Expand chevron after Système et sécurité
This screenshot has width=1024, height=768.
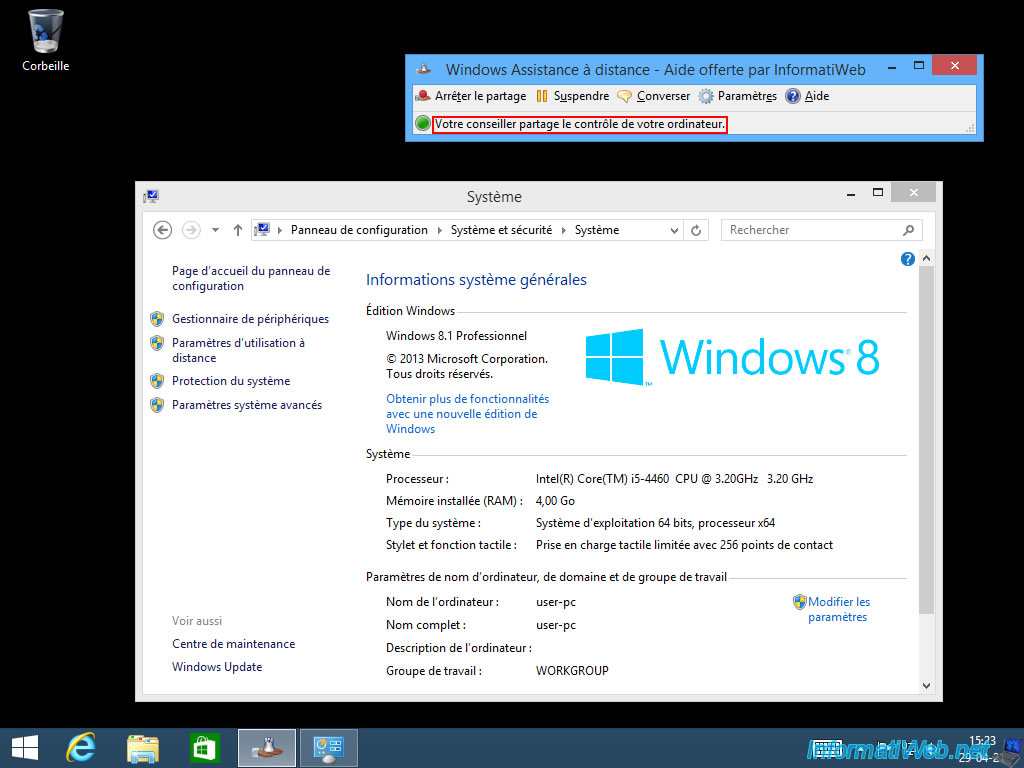564,230
